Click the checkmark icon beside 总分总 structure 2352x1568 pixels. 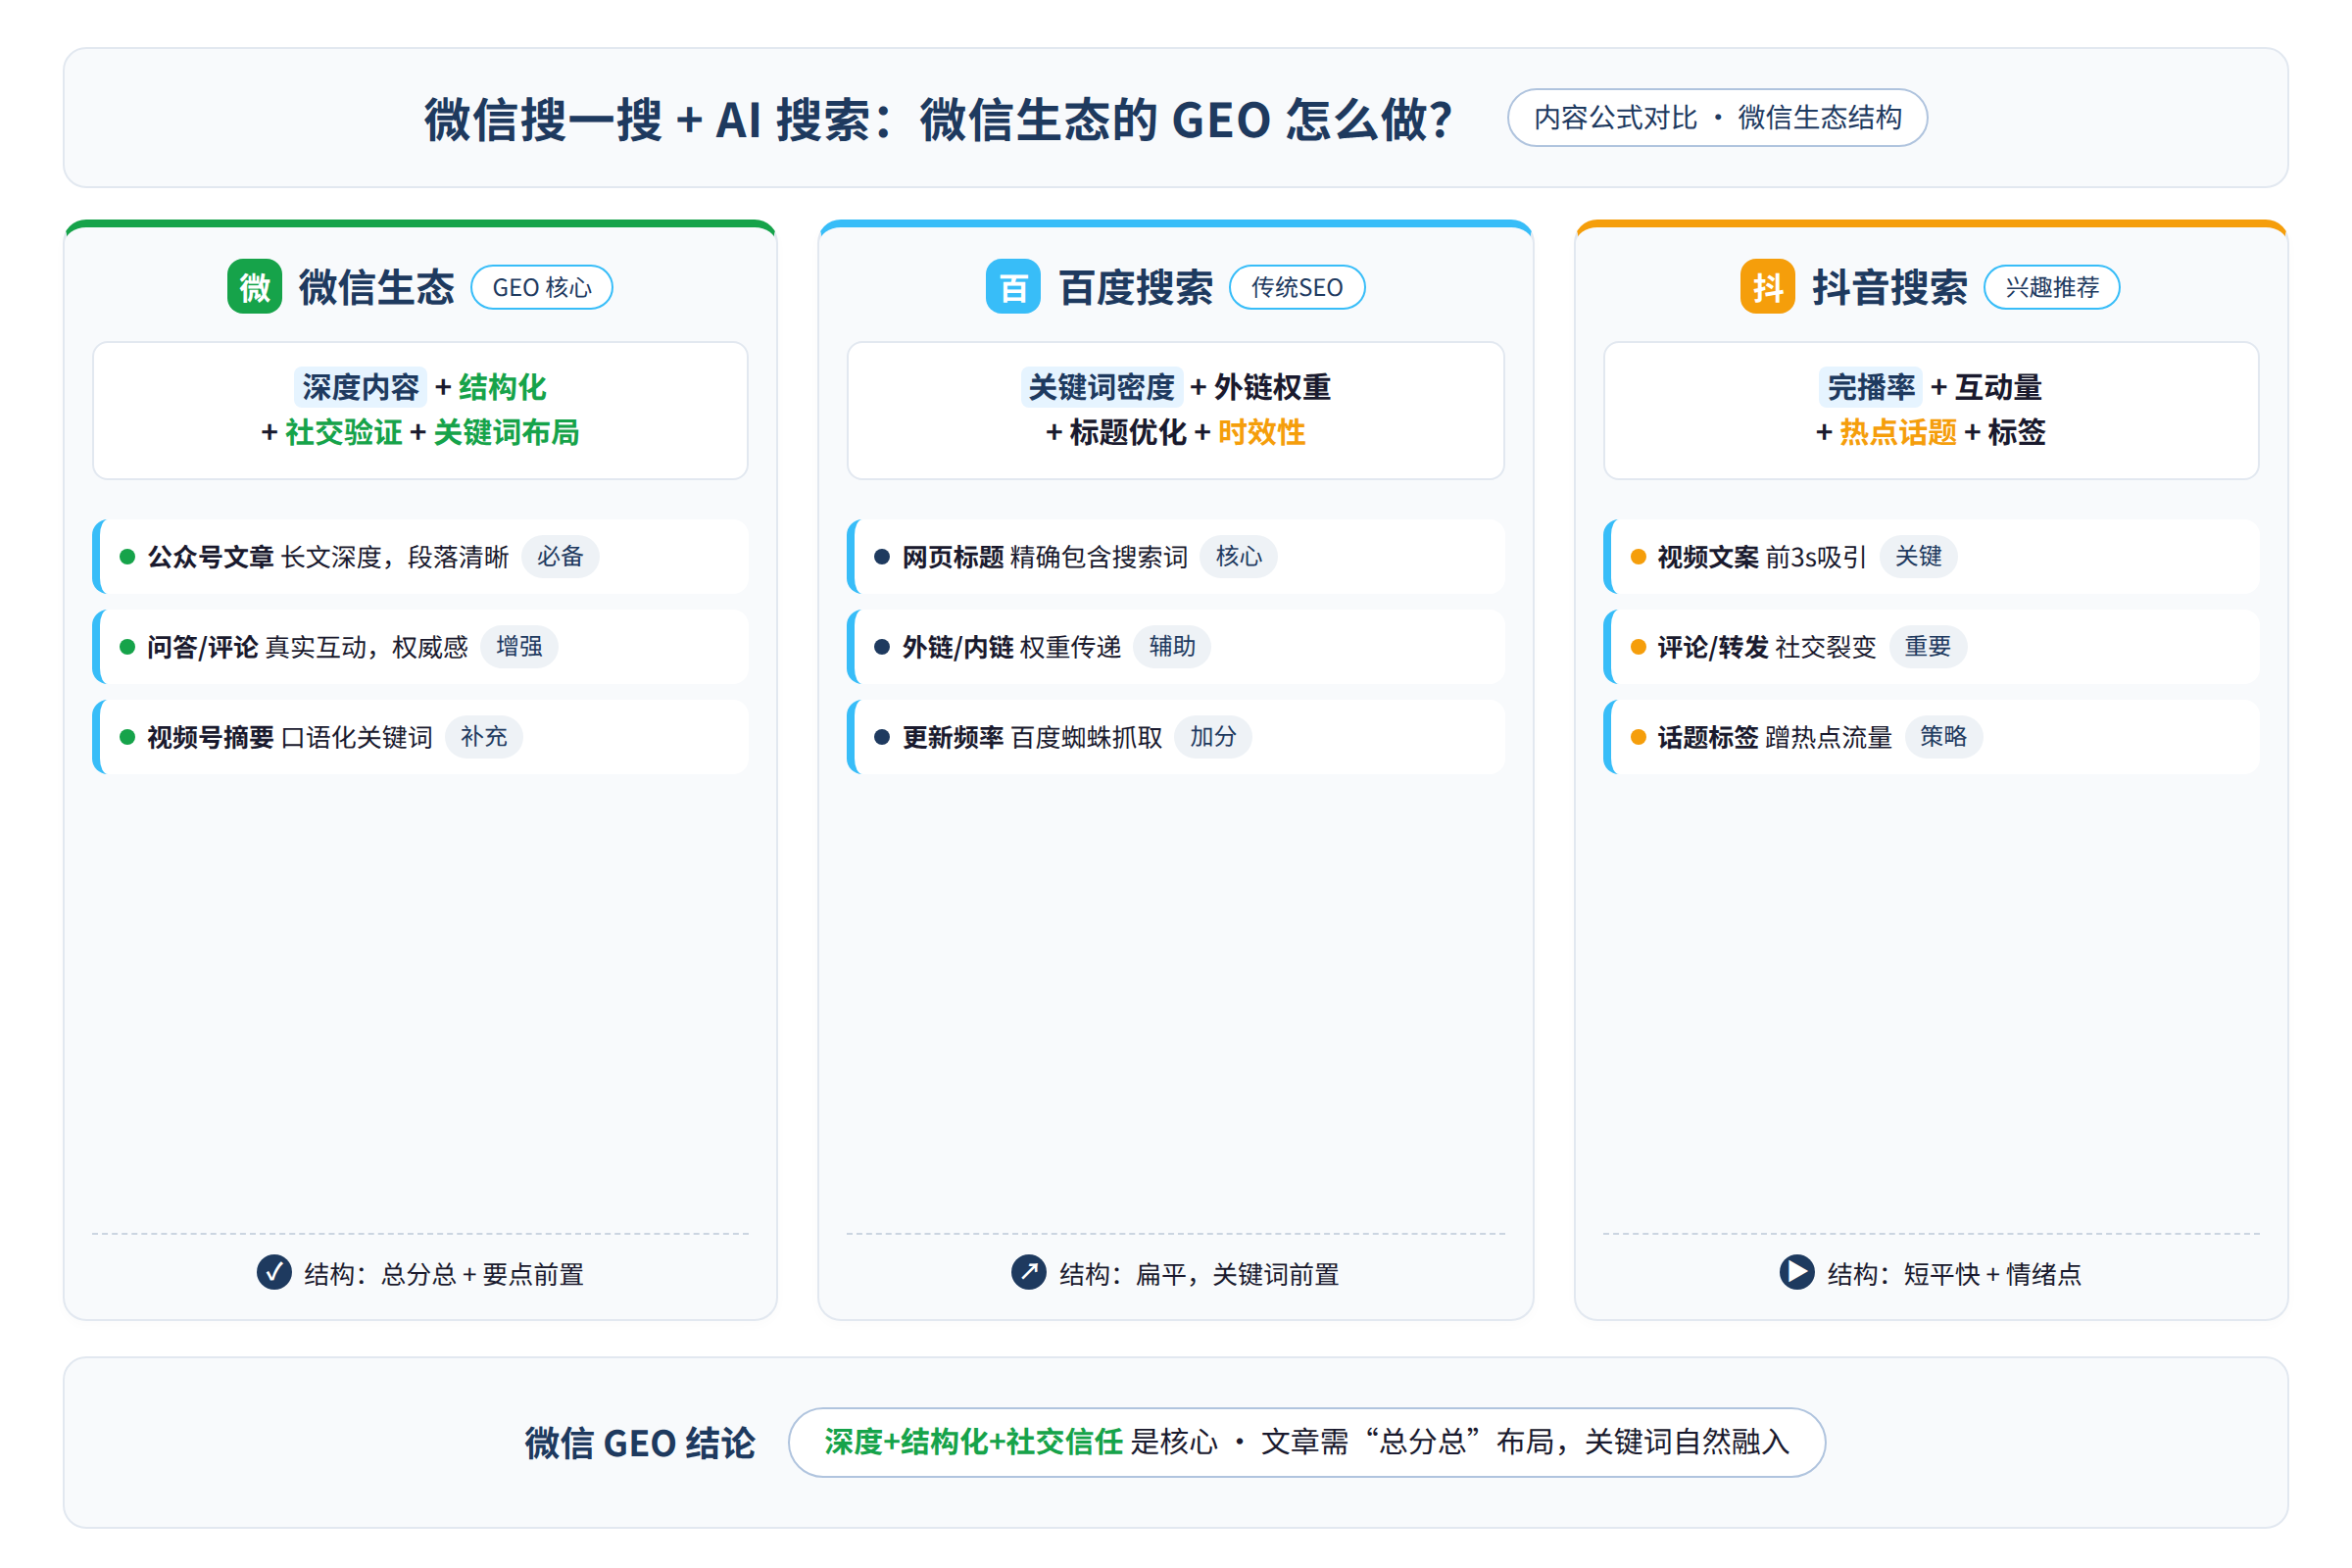pyautogui.click(x=274, y=1272)
